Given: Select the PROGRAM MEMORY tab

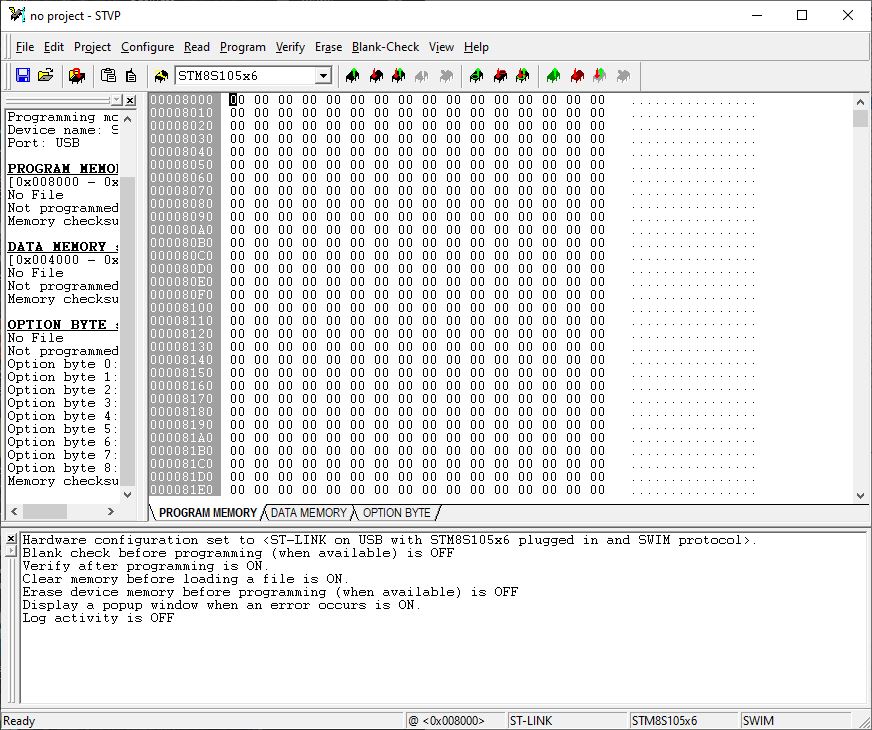Looking at the screenshot, I should (x=207, y=513).
